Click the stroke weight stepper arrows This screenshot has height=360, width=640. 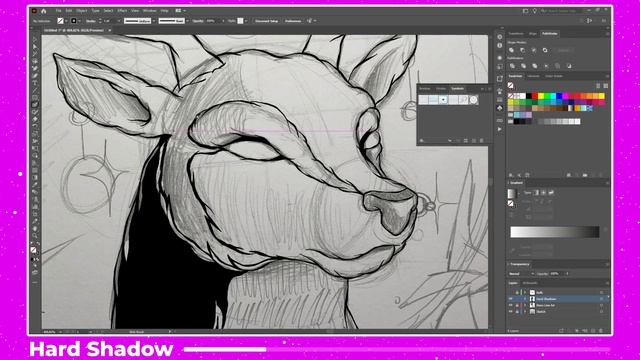point(100,21)
